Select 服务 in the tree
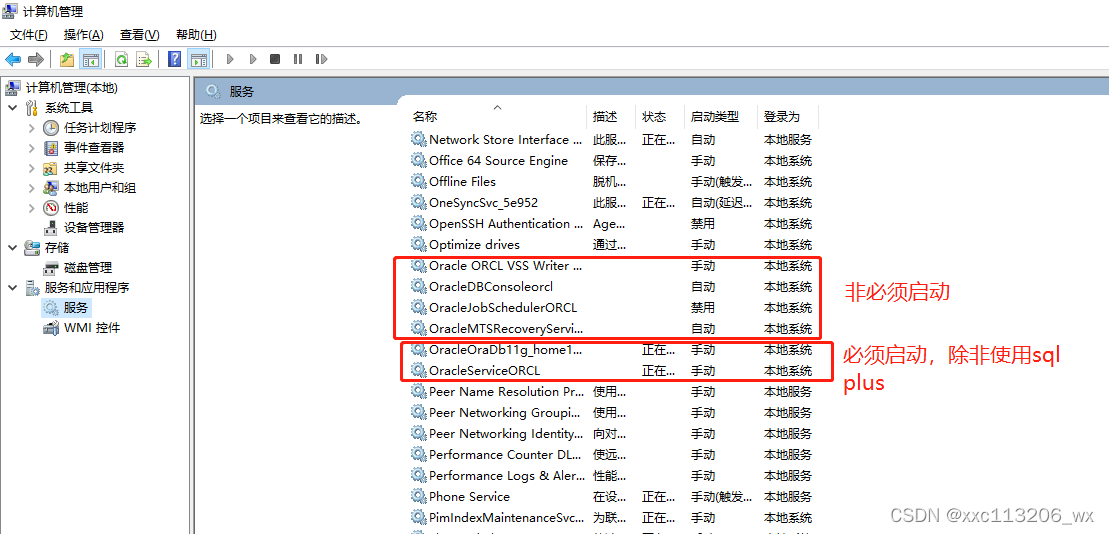The width and height of the screenshot is (1109, 534). click(76, 308)
